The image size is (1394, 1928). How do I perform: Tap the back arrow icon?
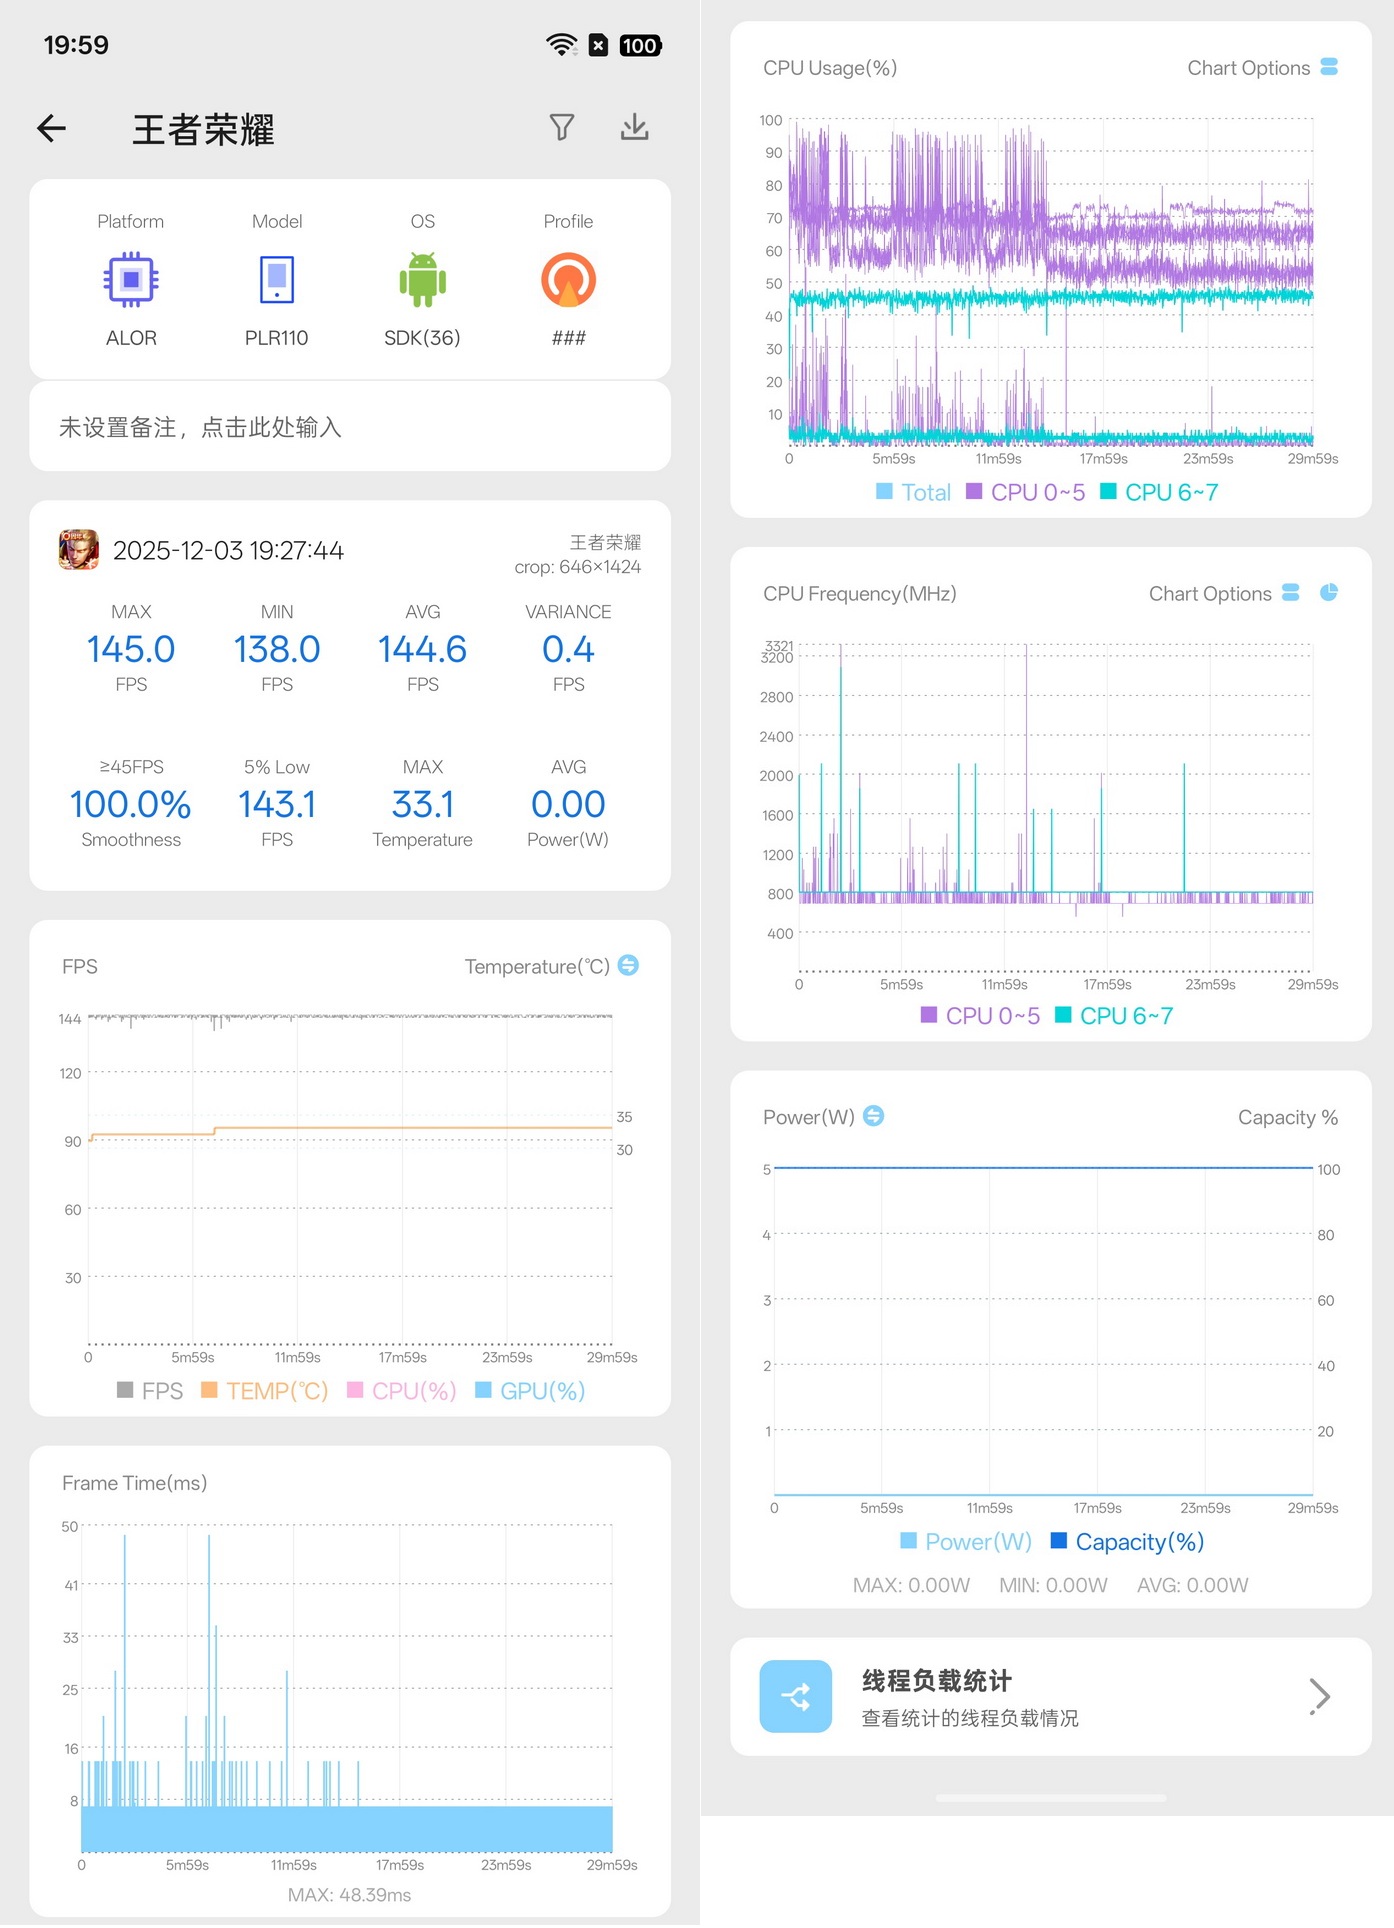52,128
